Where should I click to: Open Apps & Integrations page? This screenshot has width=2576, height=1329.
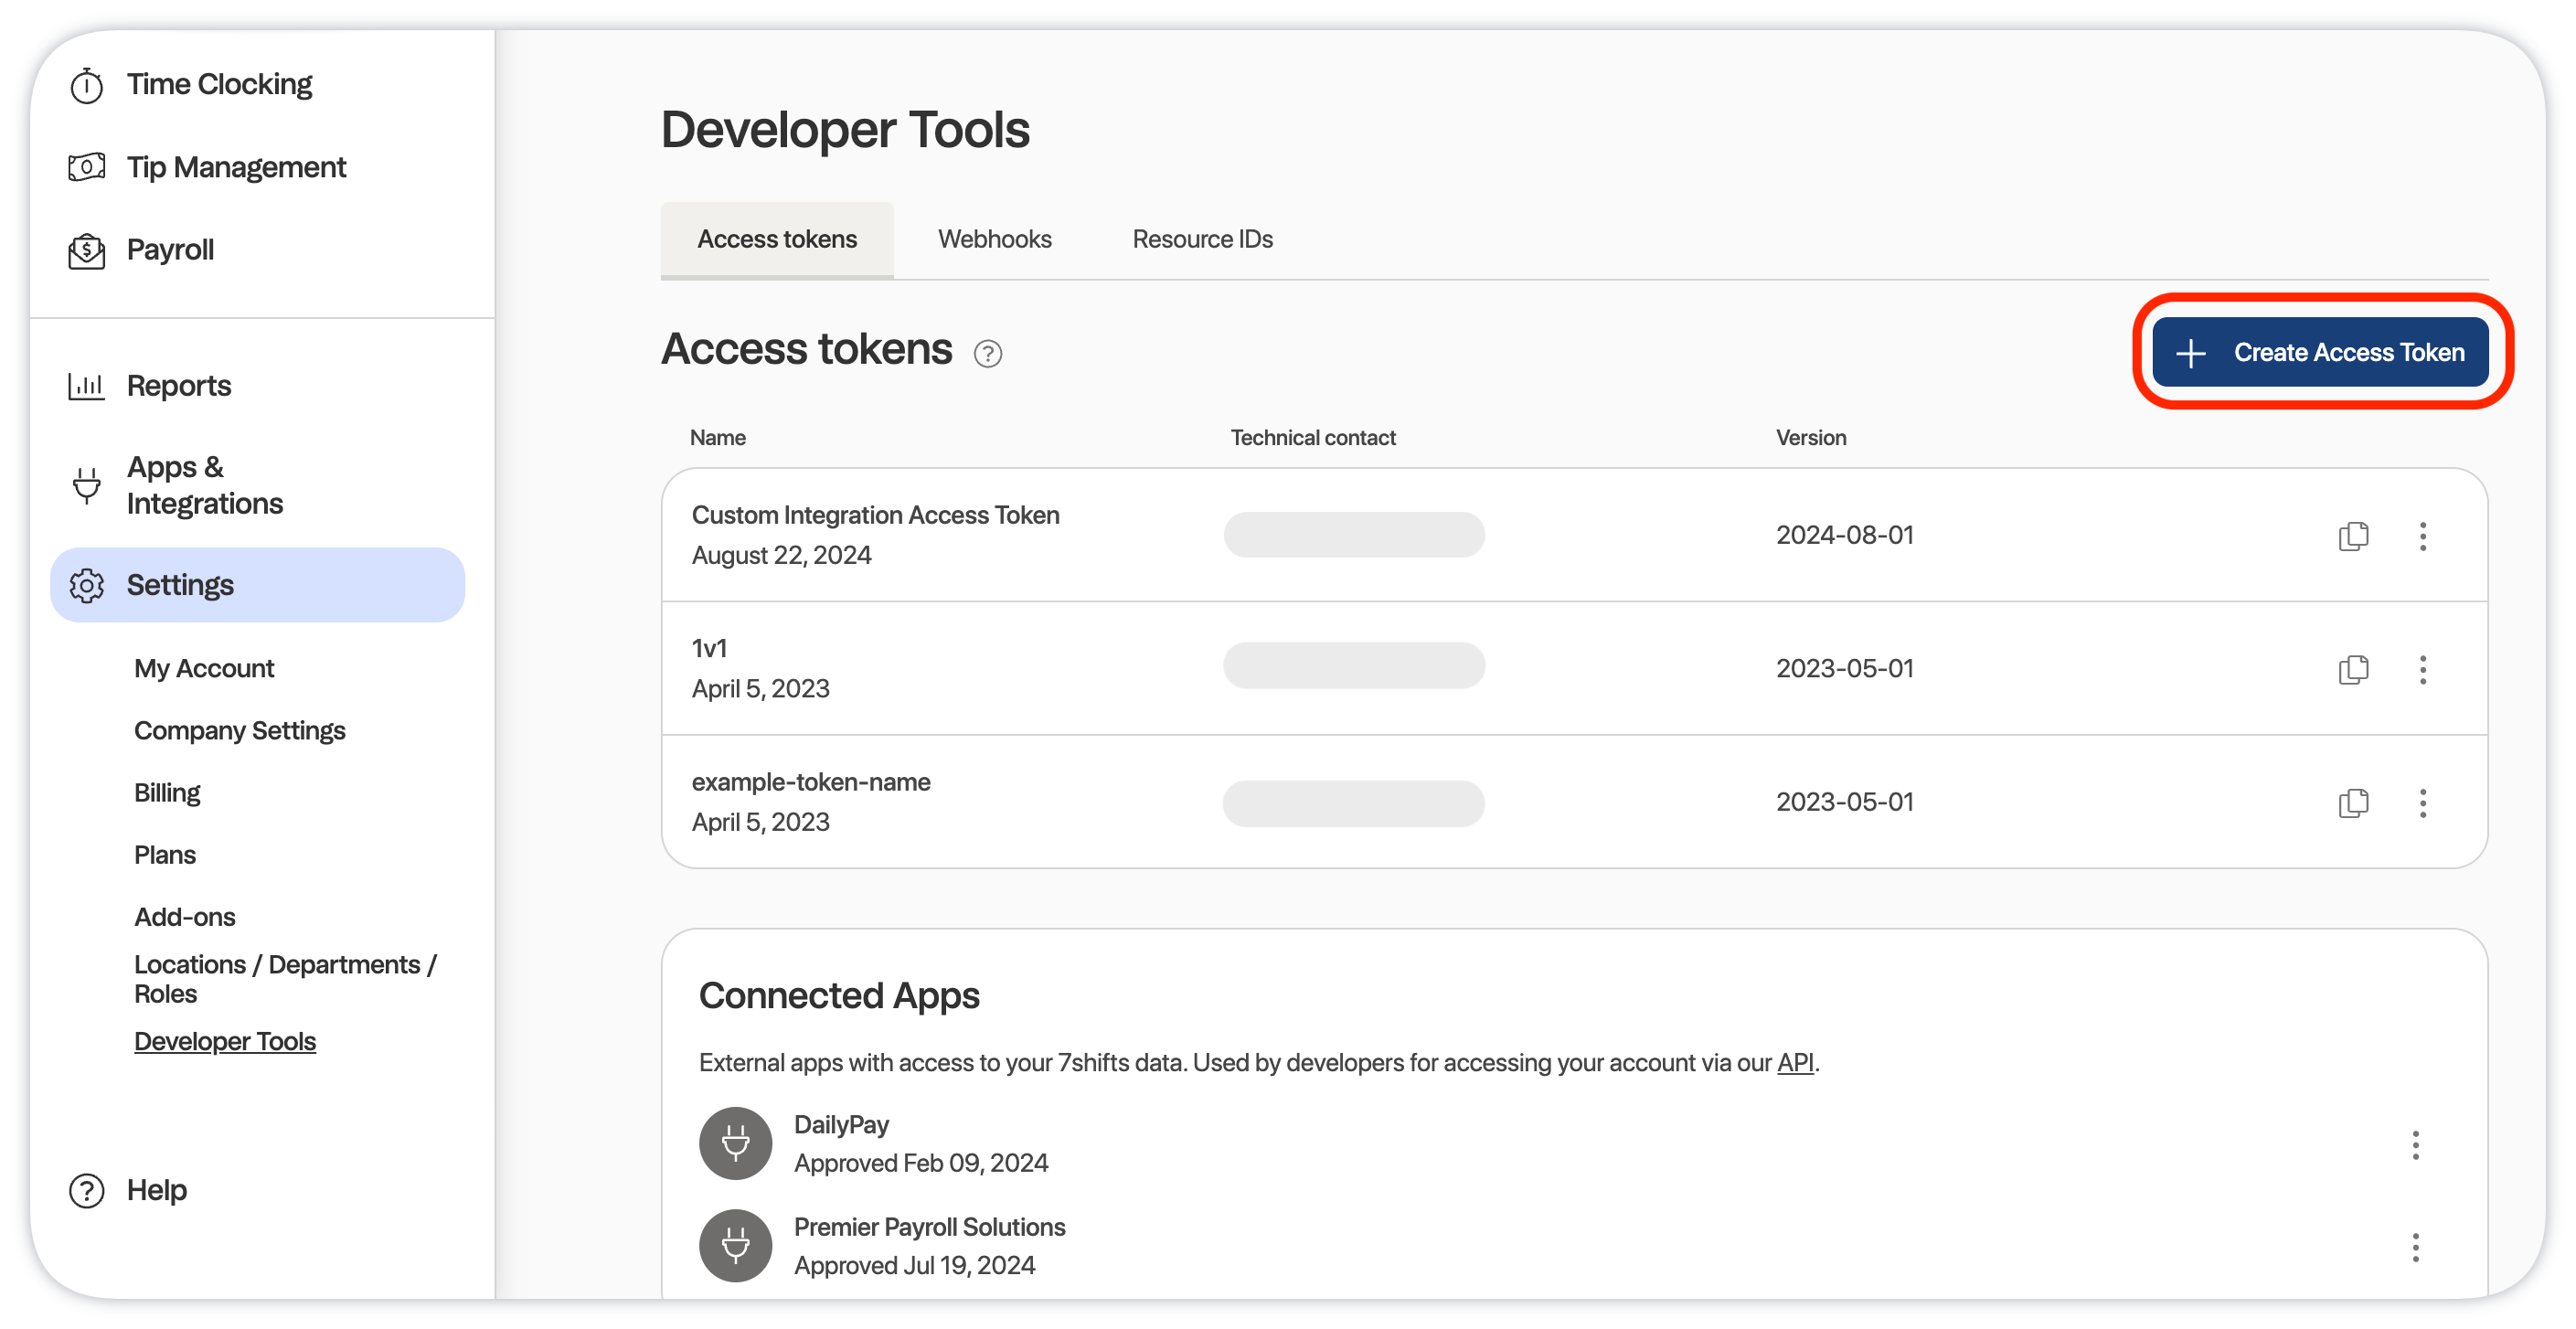point(204,485)
